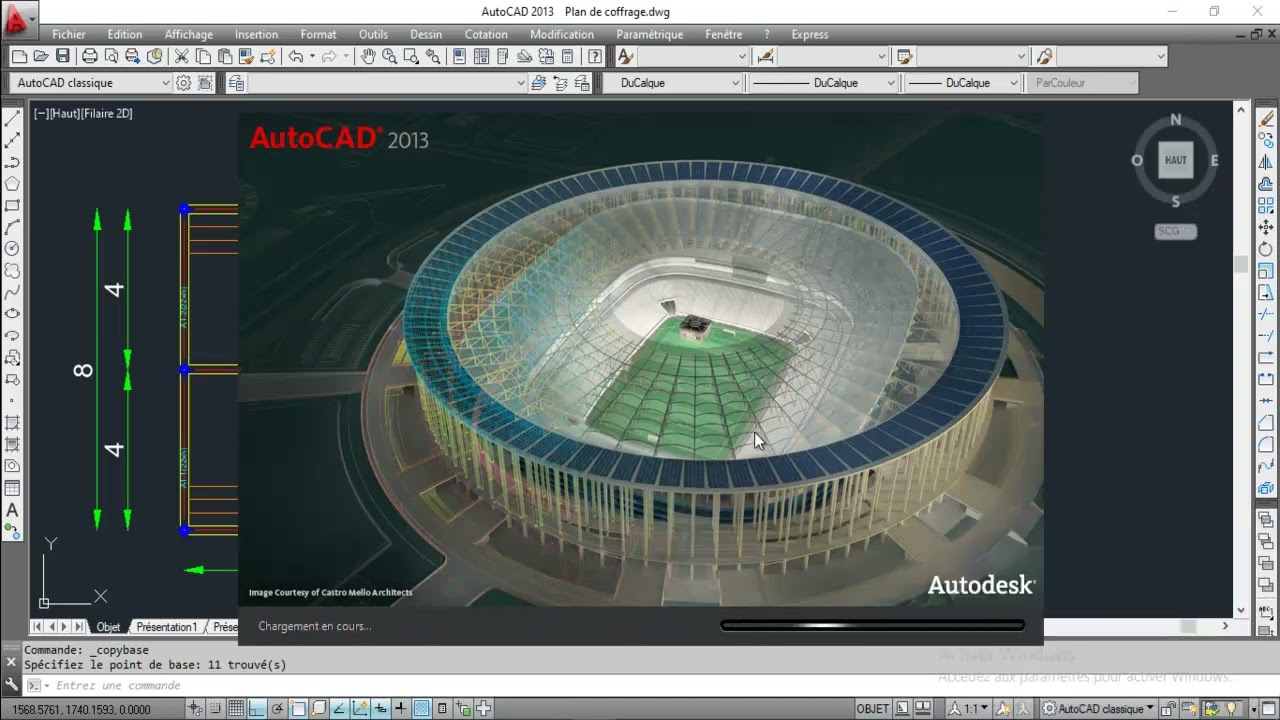Click the command line input field
The width and height of the screenshot is (1280, 720).
(640, 685)
